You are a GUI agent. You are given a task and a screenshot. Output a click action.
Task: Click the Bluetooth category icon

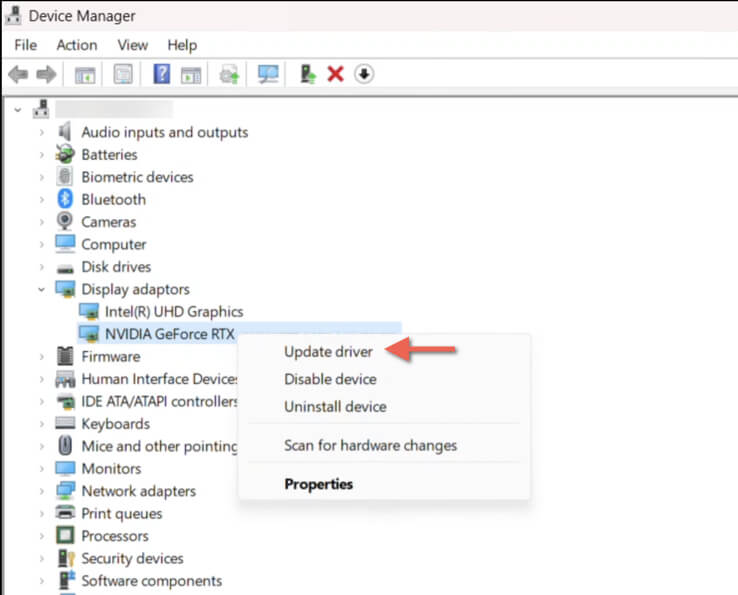[65, 199]
